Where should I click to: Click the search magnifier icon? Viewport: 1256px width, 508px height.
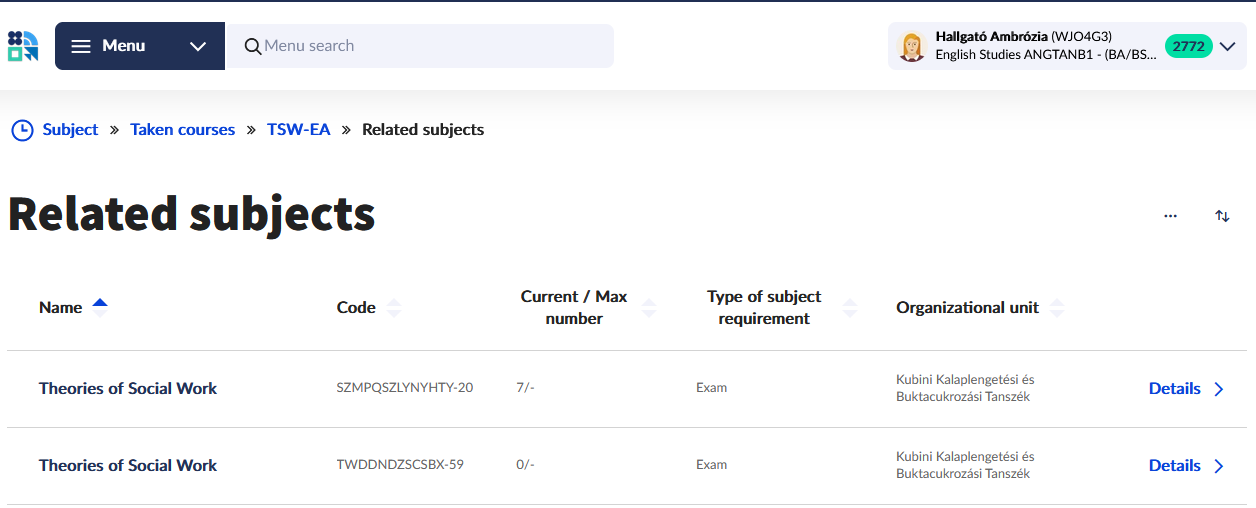tap(253, 46)
